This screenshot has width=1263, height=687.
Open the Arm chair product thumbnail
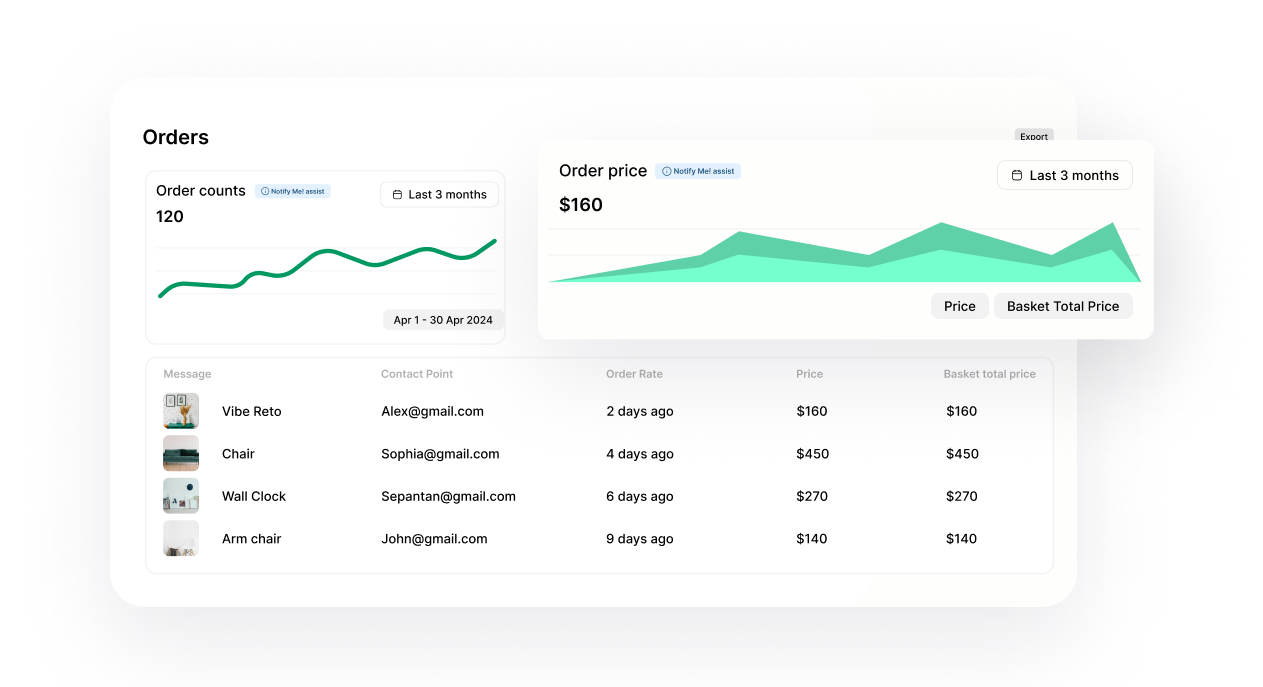point(181,539)
